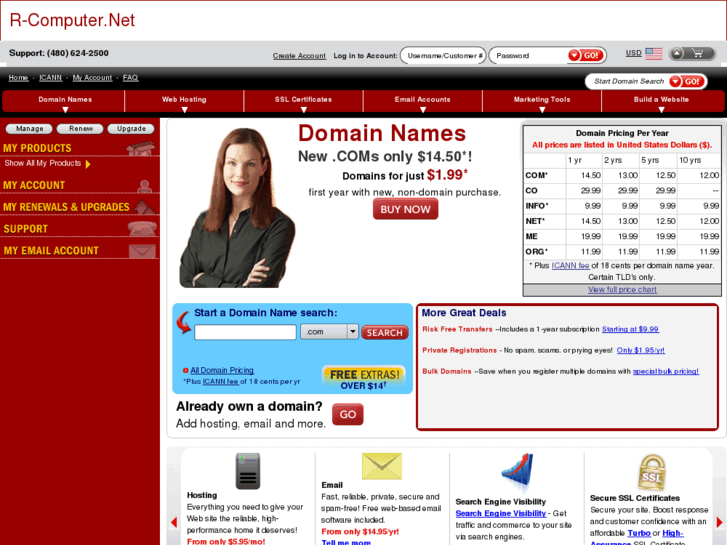Click Show All My Products
727x545 pixels.
click(x=43, y=163)
